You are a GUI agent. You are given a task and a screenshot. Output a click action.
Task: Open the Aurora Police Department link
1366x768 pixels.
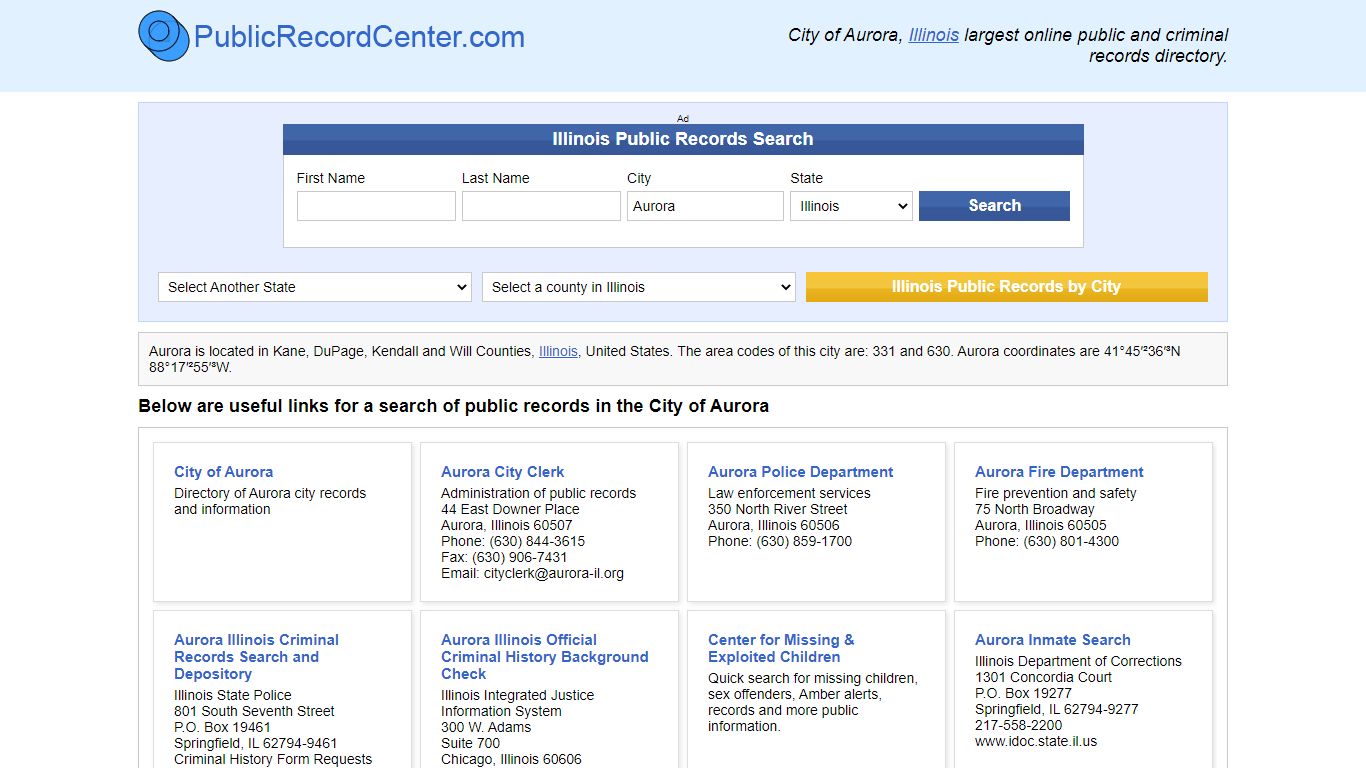(x=800, y=472)
